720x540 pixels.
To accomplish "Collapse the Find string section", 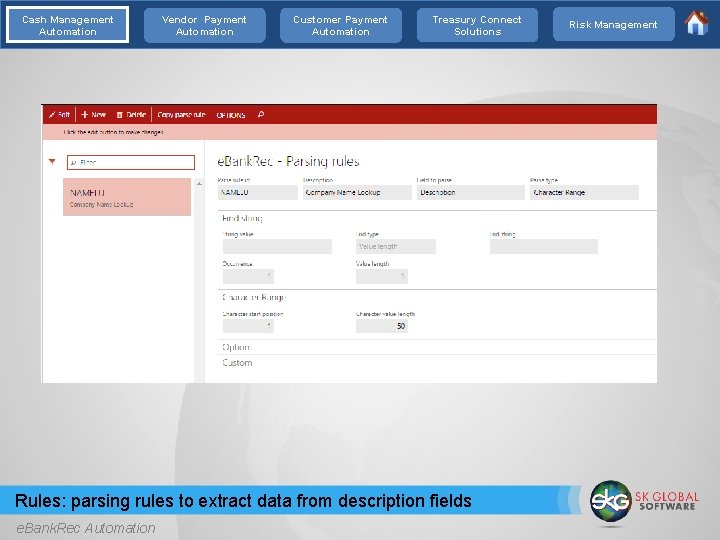I will [x=242, y=219].
